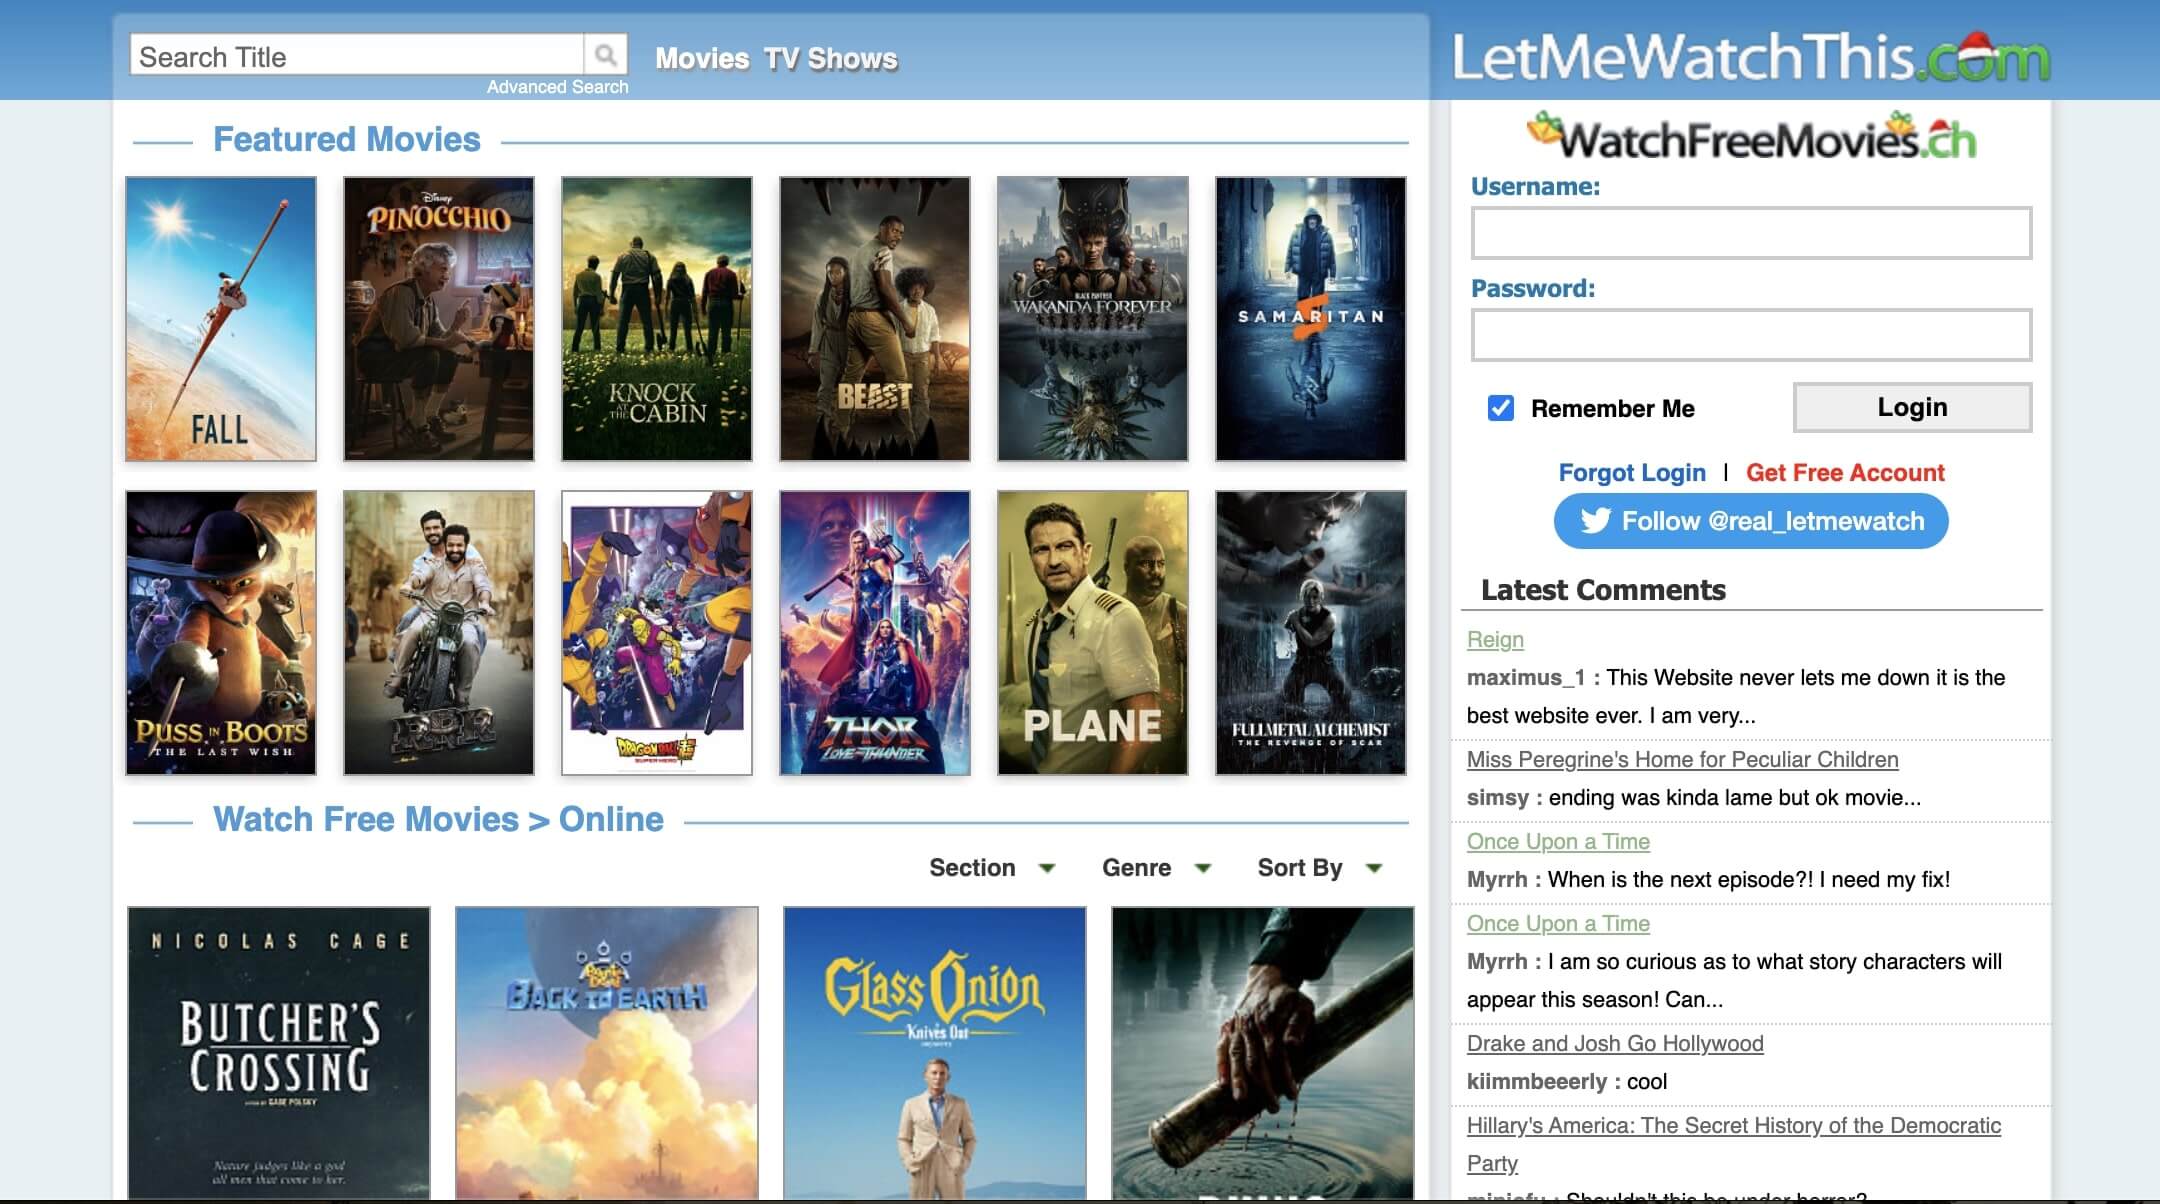Select the Movies tab
The image size is (2160, 1204).
coord(702,58)
